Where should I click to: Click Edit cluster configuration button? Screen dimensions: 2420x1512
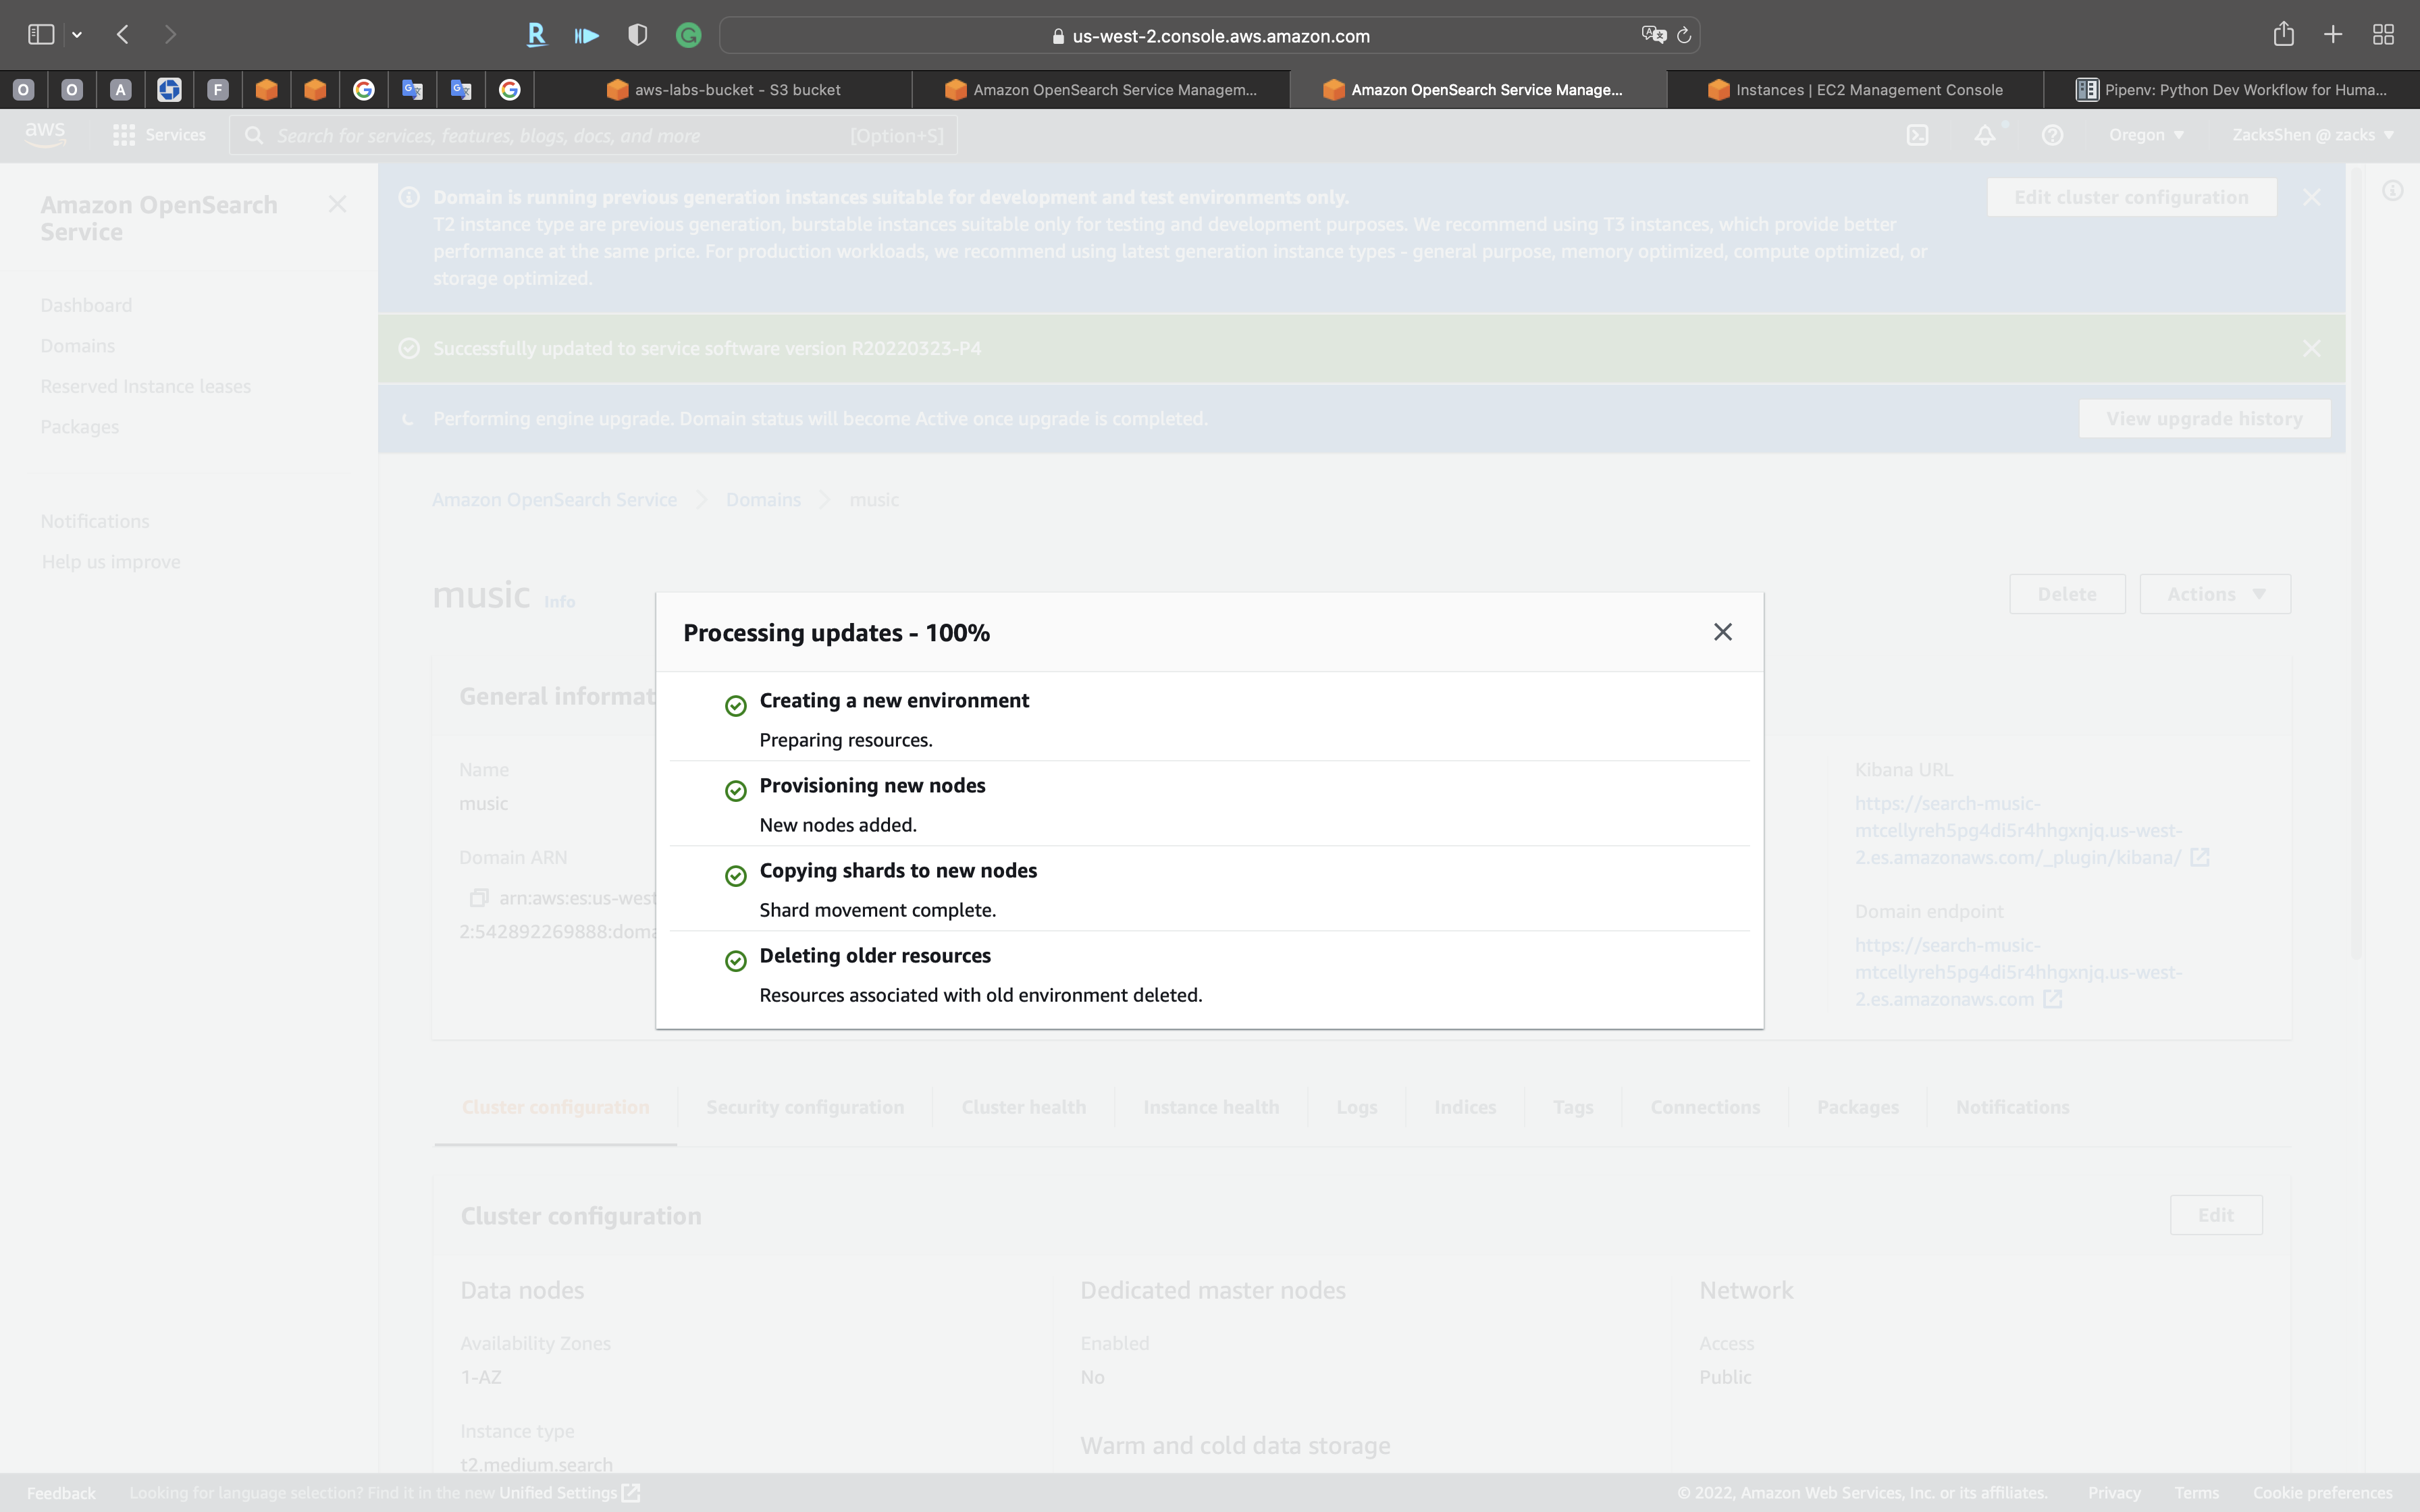coord(2131,197)
